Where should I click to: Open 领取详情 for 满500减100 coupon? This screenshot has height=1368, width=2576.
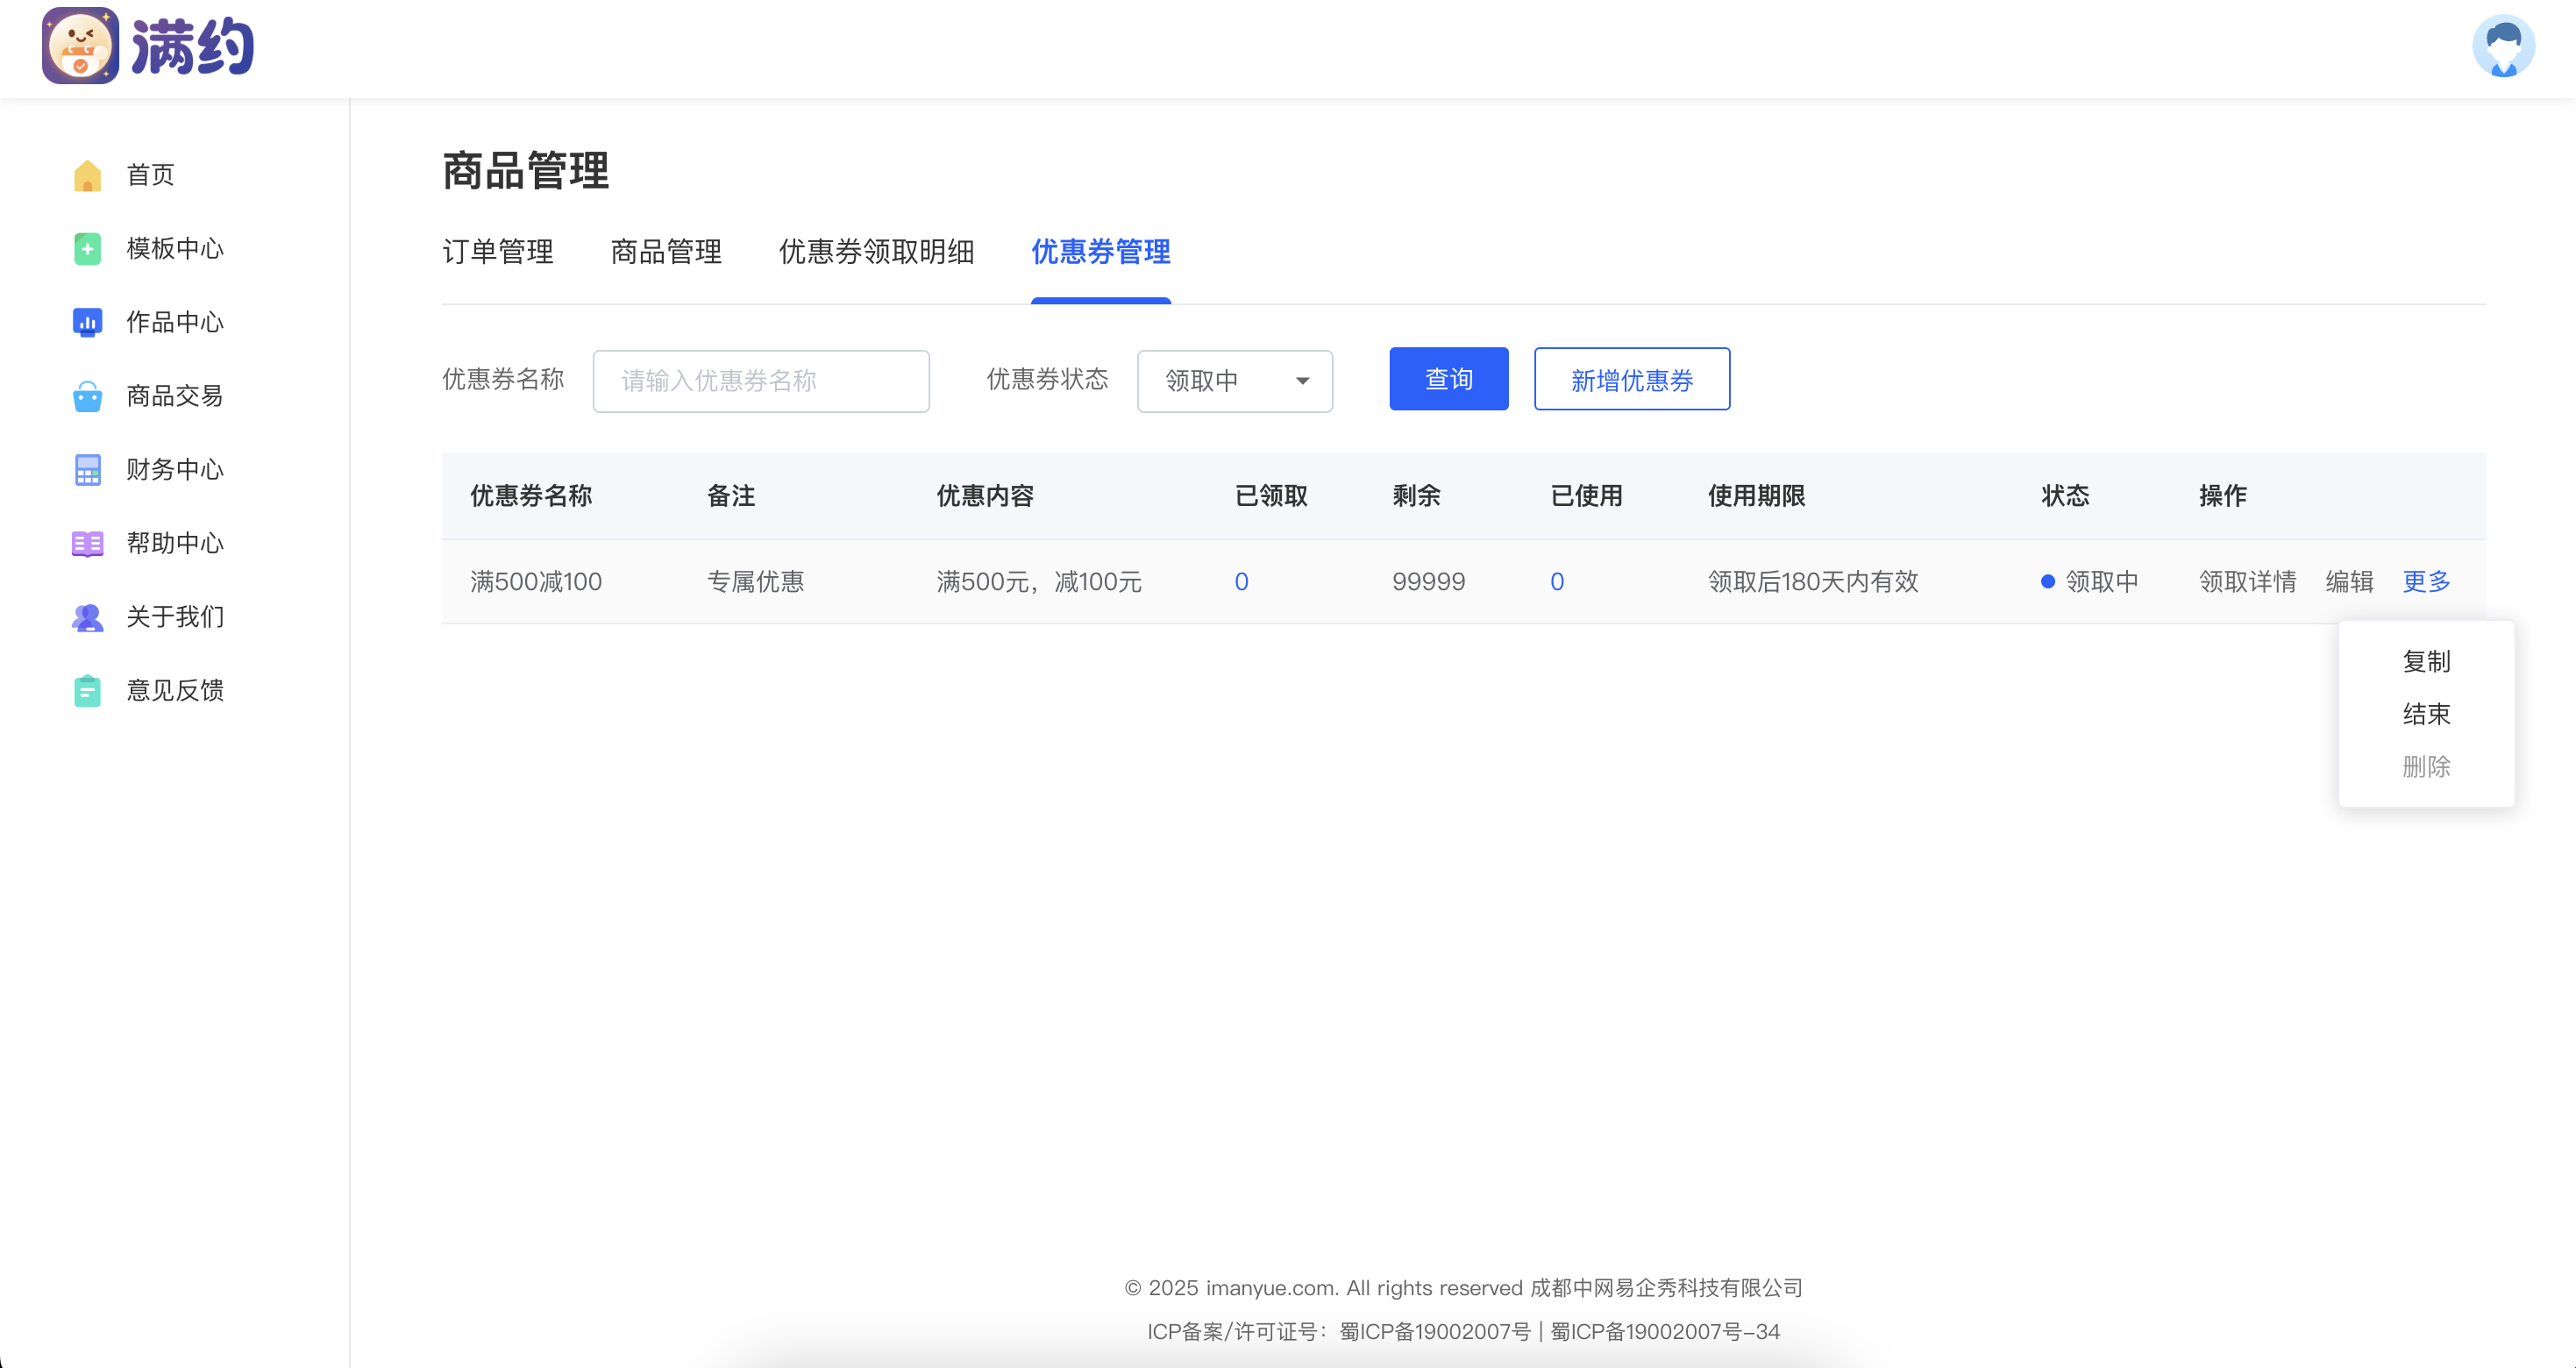2246,582
